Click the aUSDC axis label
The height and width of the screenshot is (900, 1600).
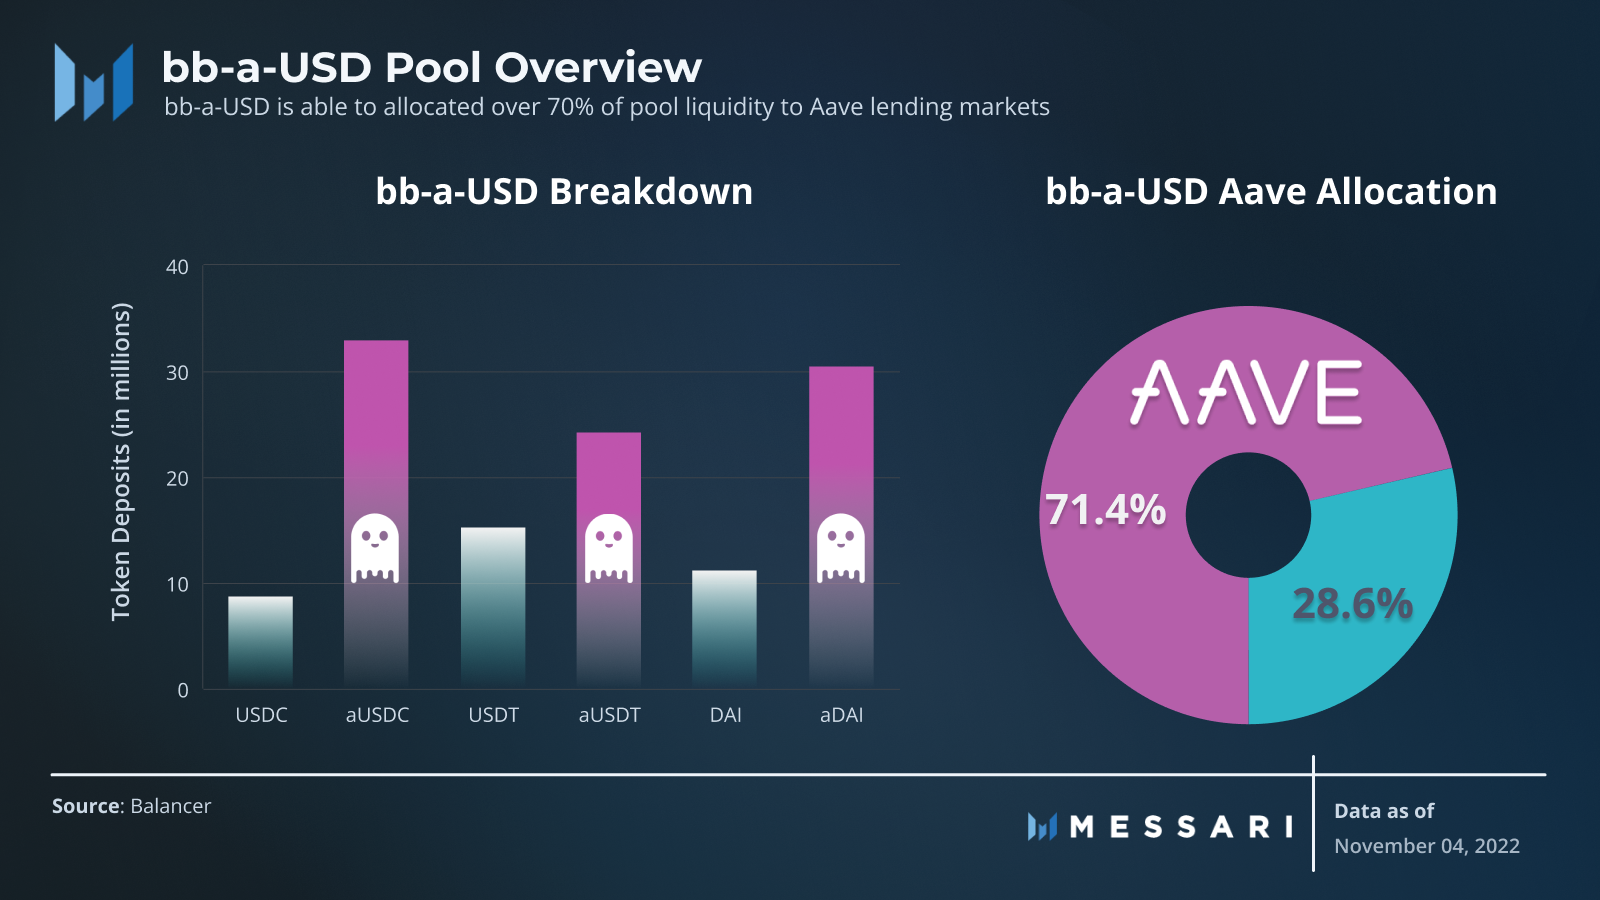coord(377,715)
